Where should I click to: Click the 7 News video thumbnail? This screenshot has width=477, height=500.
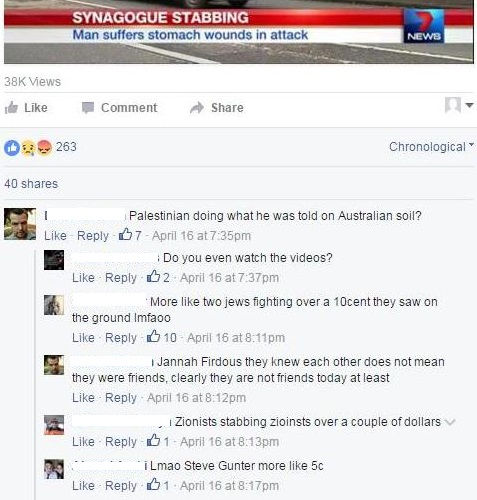tap(239, 32)
